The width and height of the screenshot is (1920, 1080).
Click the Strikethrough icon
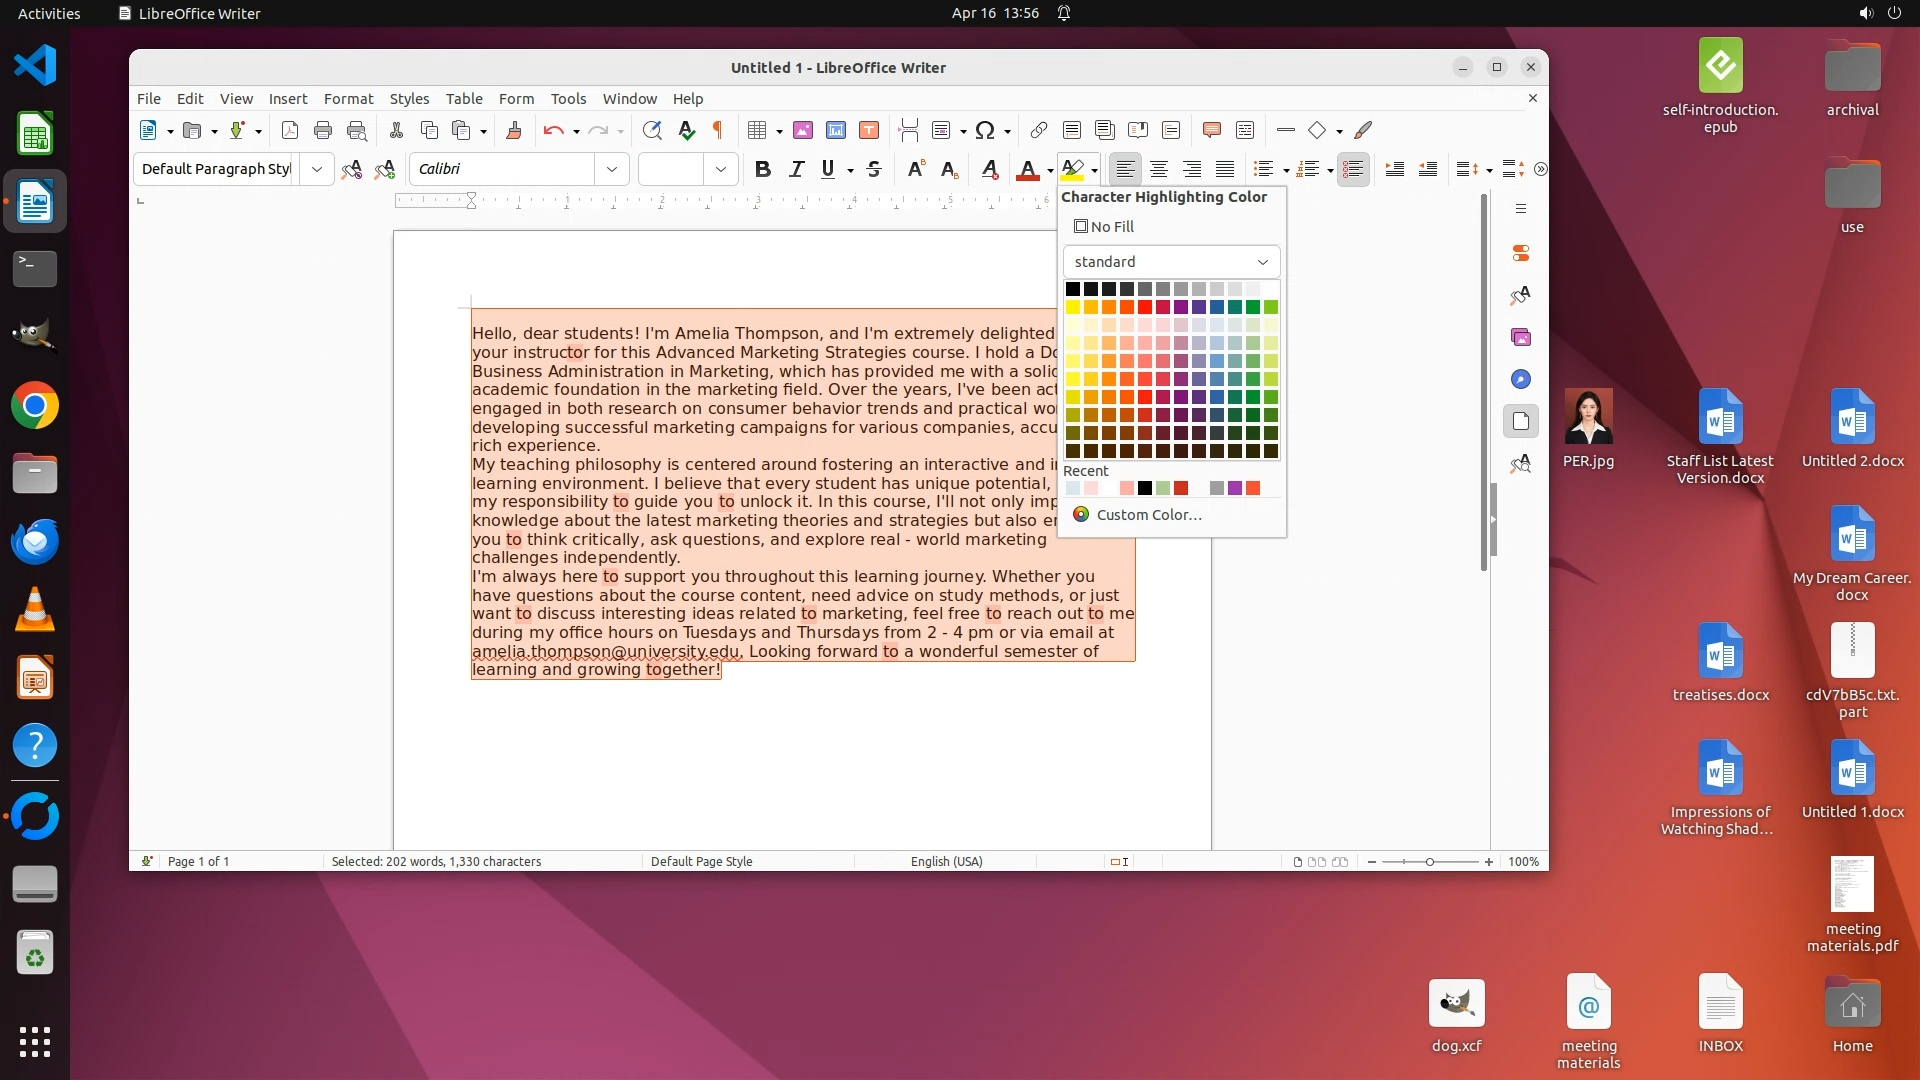point(873,169)
